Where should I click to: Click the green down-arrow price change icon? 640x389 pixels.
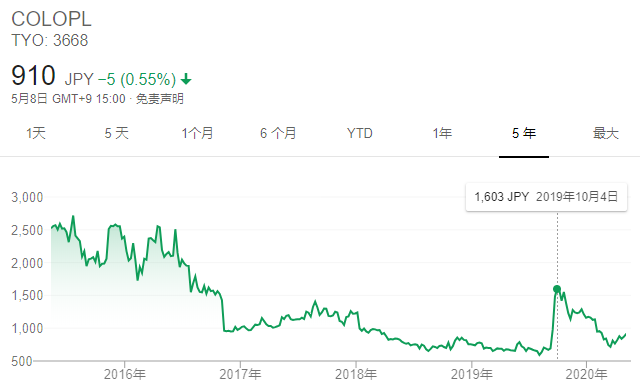(186, 79)
